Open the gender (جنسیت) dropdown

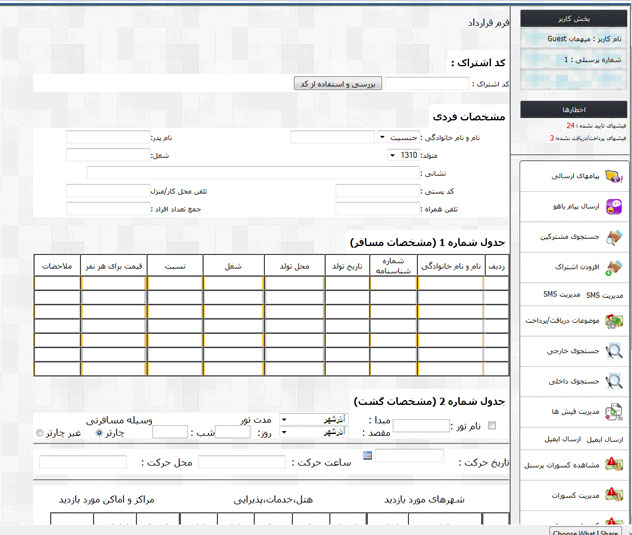pos(398,137)
